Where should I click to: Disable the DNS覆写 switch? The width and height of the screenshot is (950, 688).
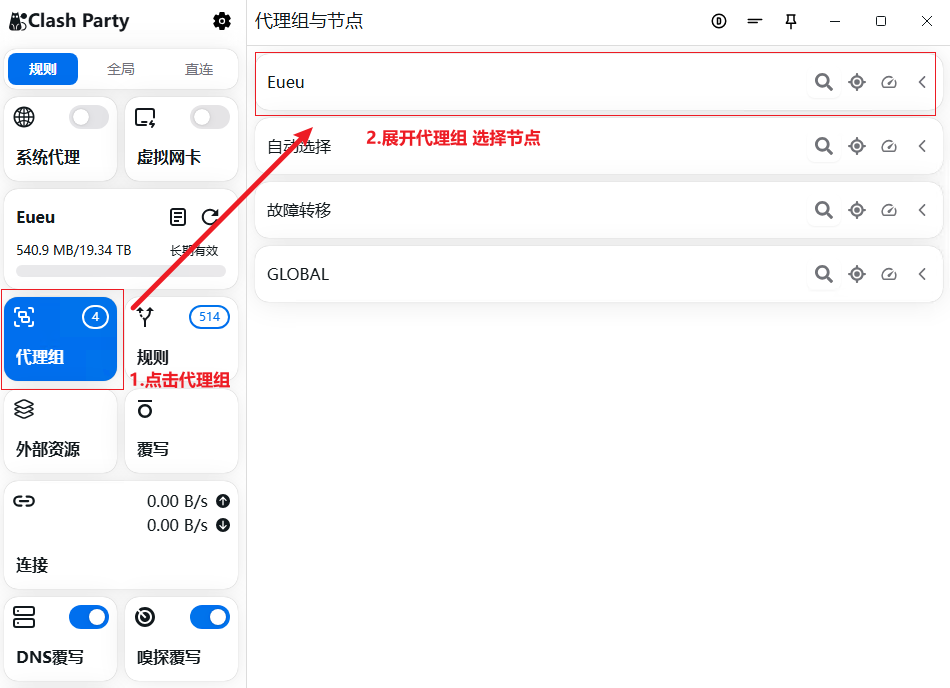click(x=89, y=618)
